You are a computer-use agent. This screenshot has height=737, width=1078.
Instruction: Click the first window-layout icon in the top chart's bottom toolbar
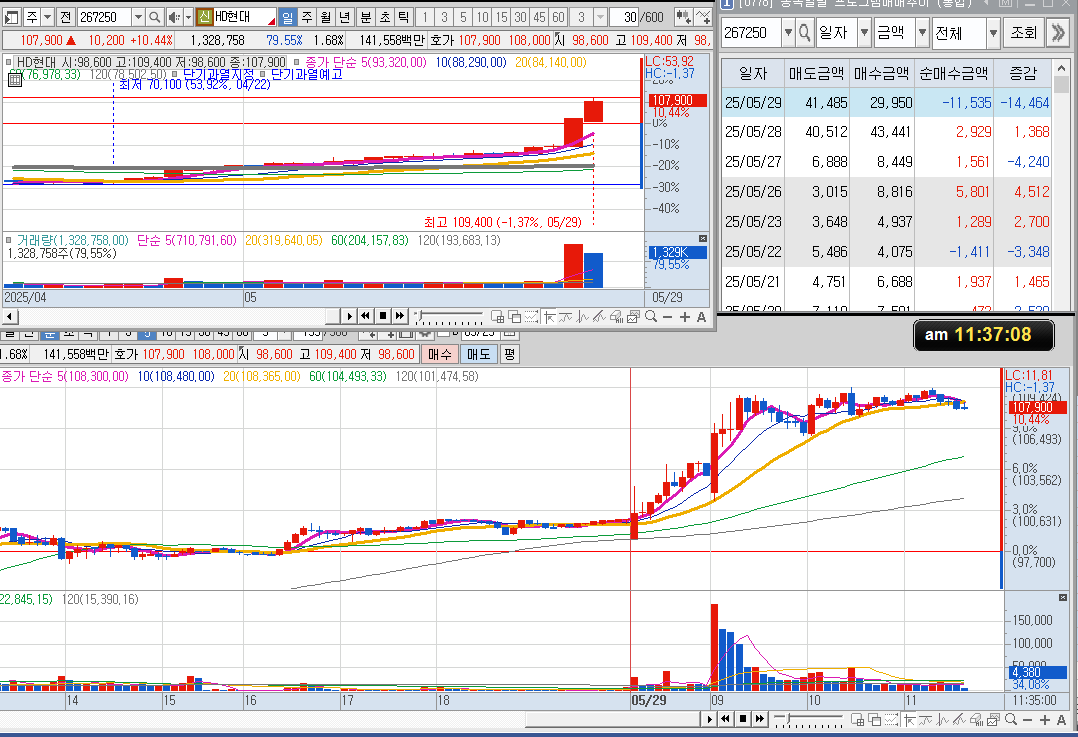(x=497, y=316)
